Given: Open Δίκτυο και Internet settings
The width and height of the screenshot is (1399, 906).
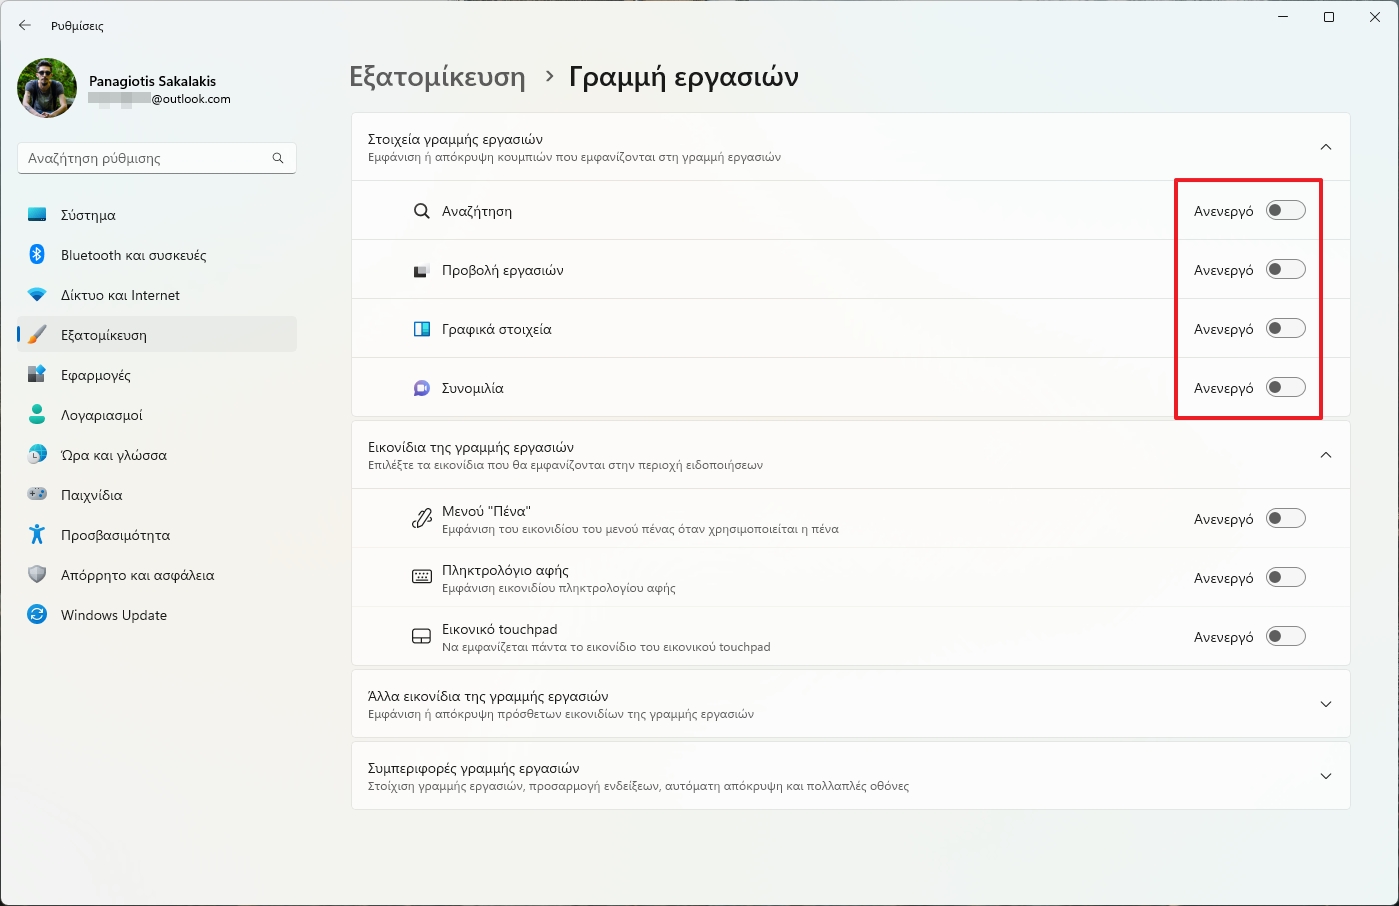Looking at the screenshot, I should tap(119, 294).
